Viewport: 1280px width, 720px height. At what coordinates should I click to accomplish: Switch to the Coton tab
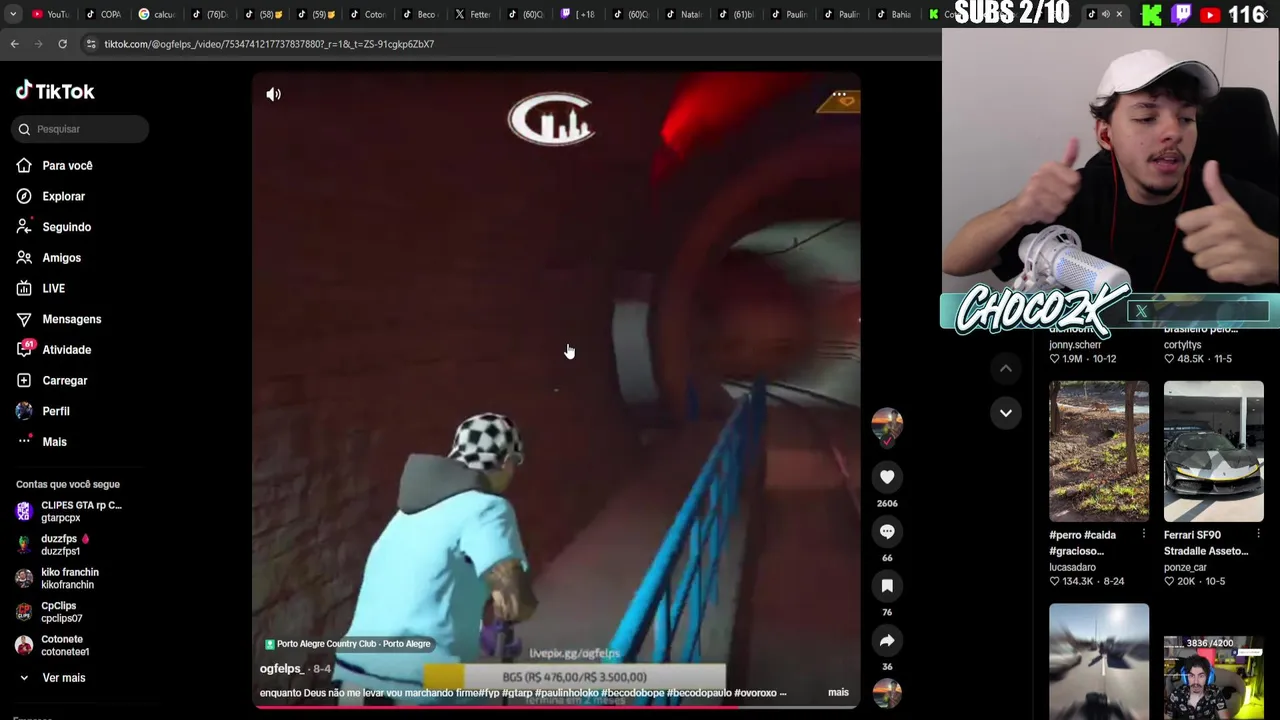point(368,14)
